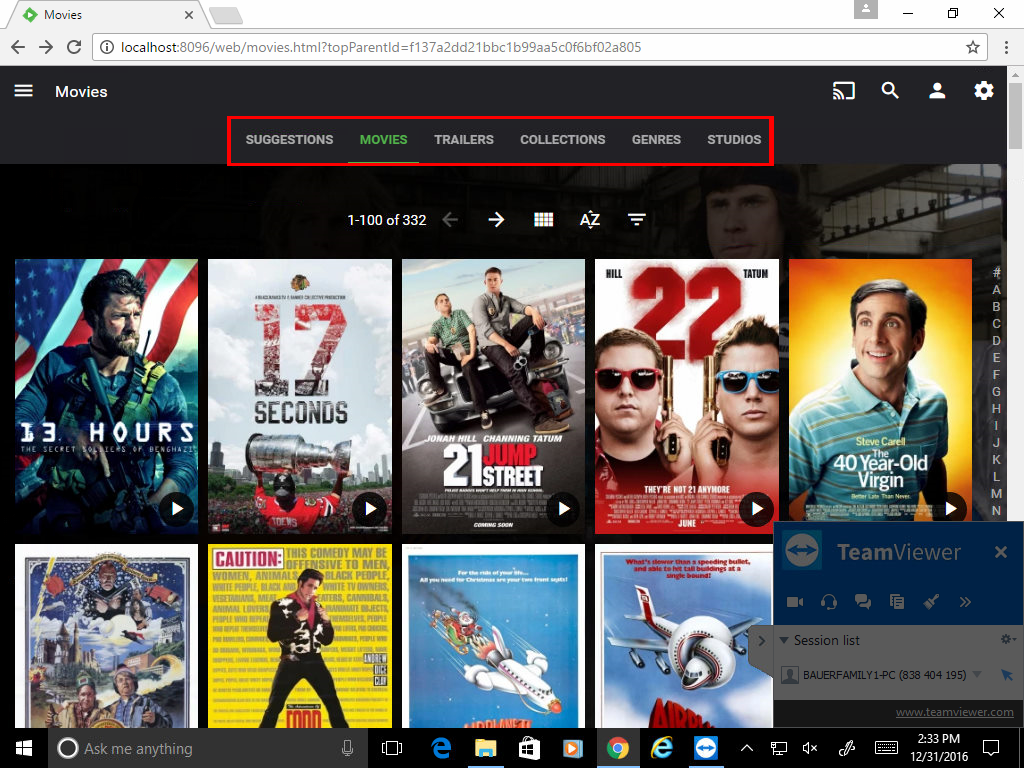Collapse the Session list section
Image resolution: width=1024 pixels, height=768 pixels.
tap(784, 640)
